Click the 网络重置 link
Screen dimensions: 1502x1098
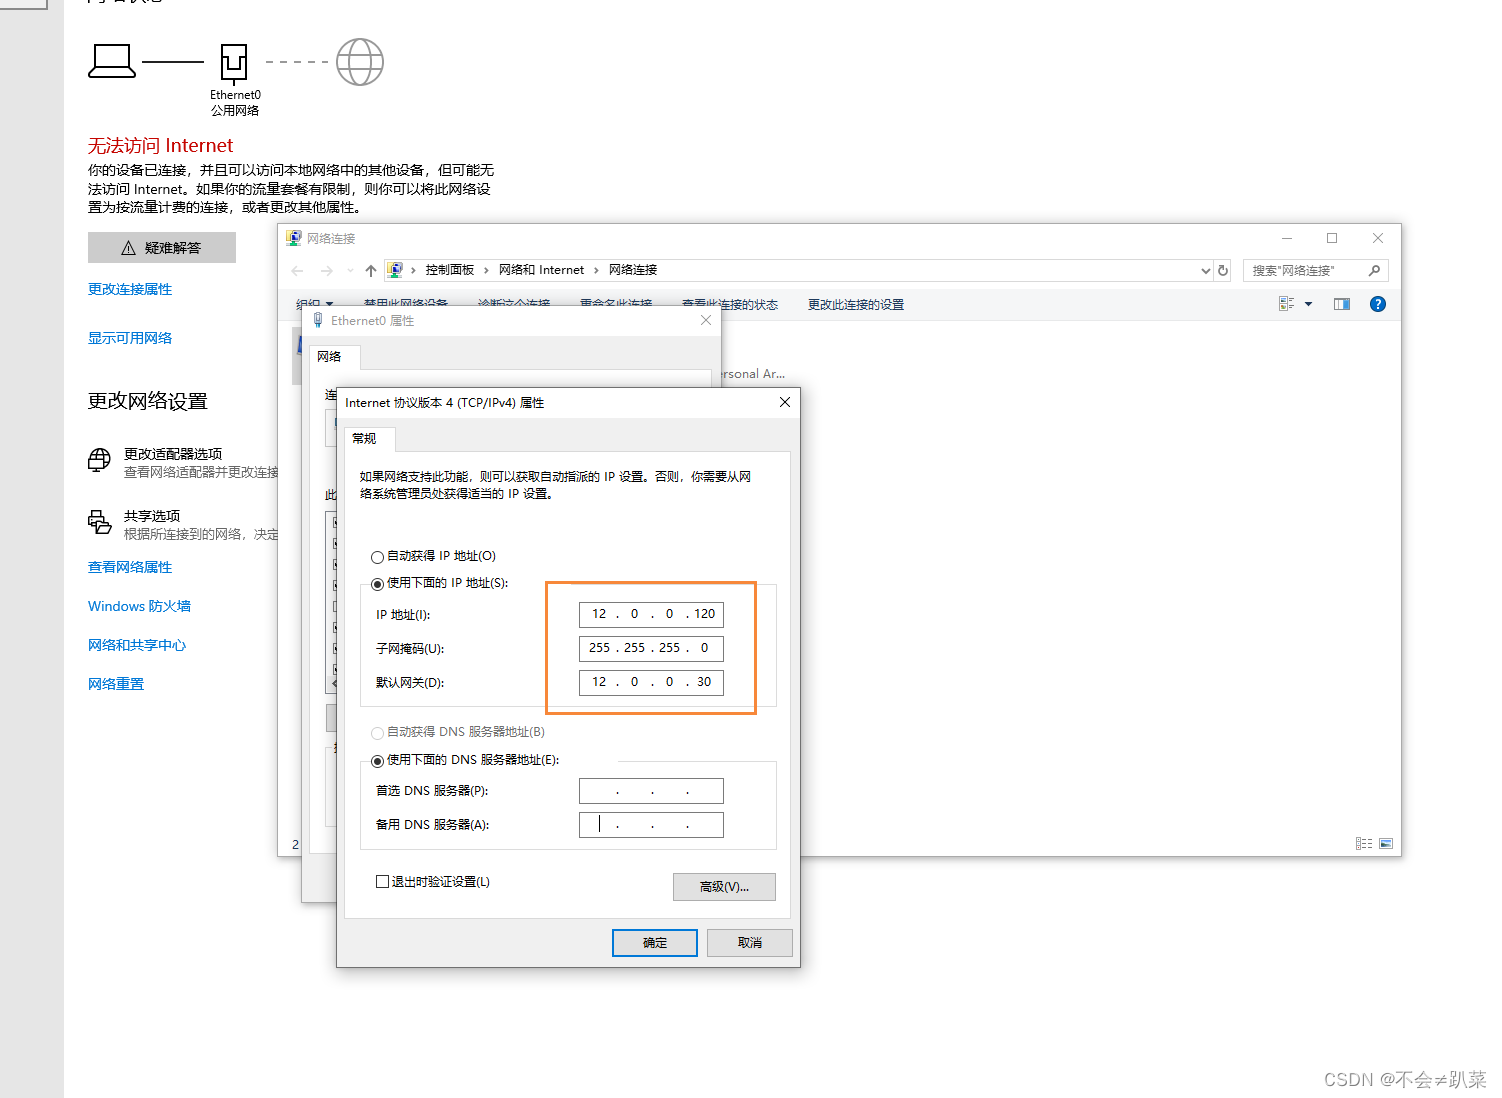[116, 684]
